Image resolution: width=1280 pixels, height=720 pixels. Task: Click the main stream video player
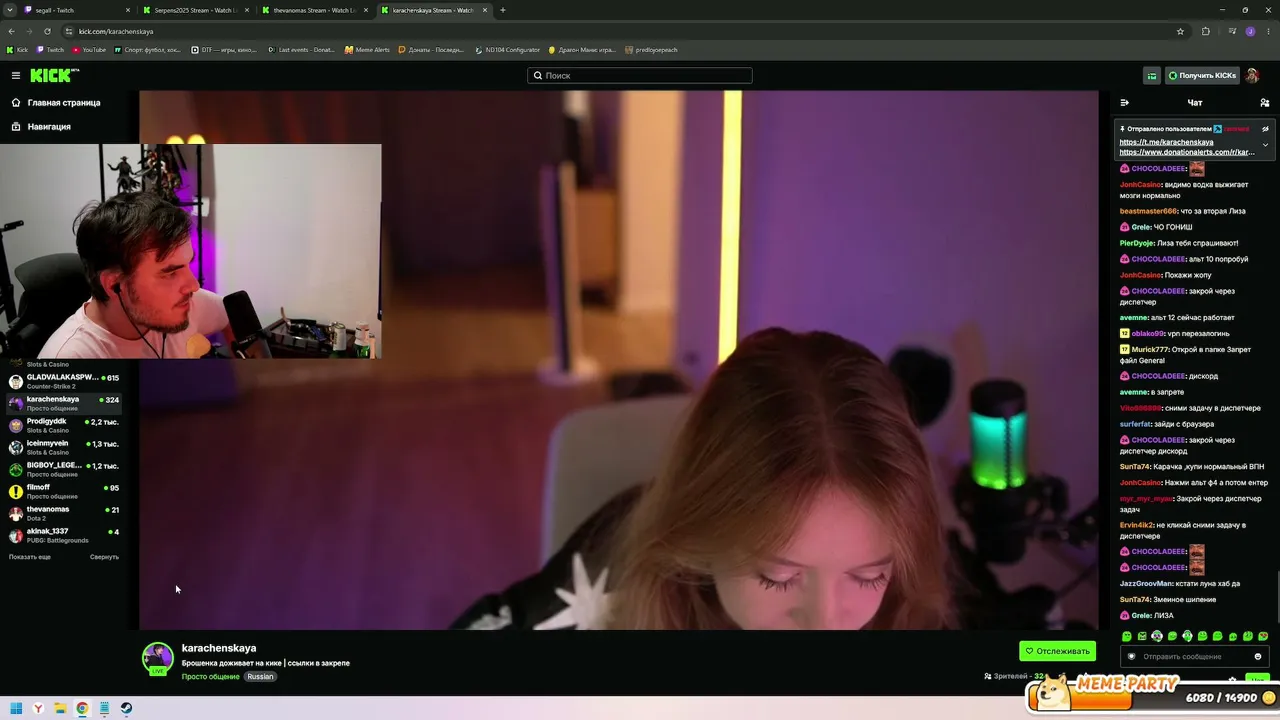(618, 360)
